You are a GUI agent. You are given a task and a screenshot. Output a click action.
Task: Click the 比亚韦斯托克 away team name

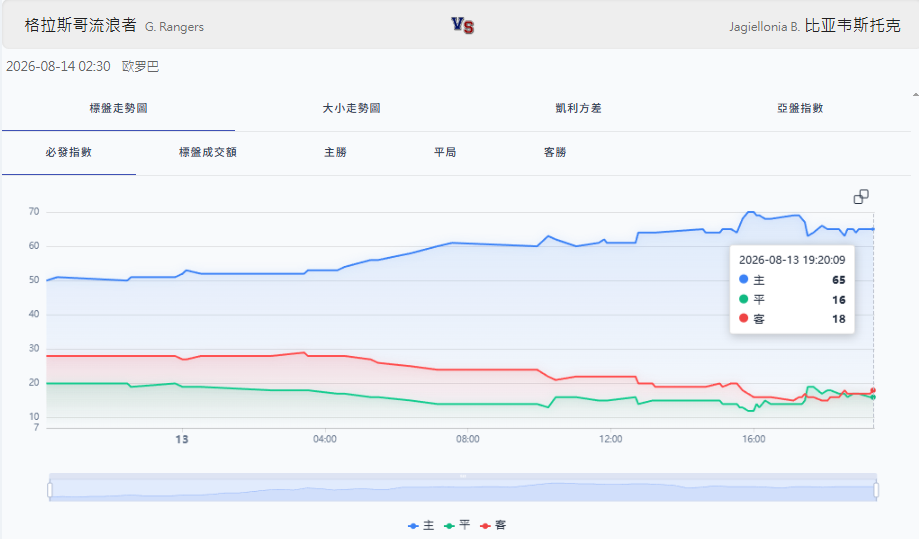pyautogui.click(x=852, y=26)
